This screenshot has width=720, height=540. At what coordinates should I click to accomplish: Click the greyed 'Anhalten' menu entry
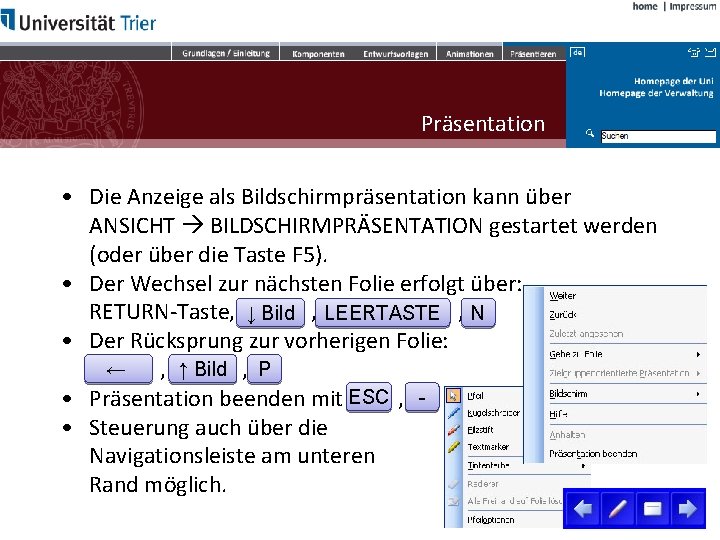pyautogui.click(x=567, y=434)
